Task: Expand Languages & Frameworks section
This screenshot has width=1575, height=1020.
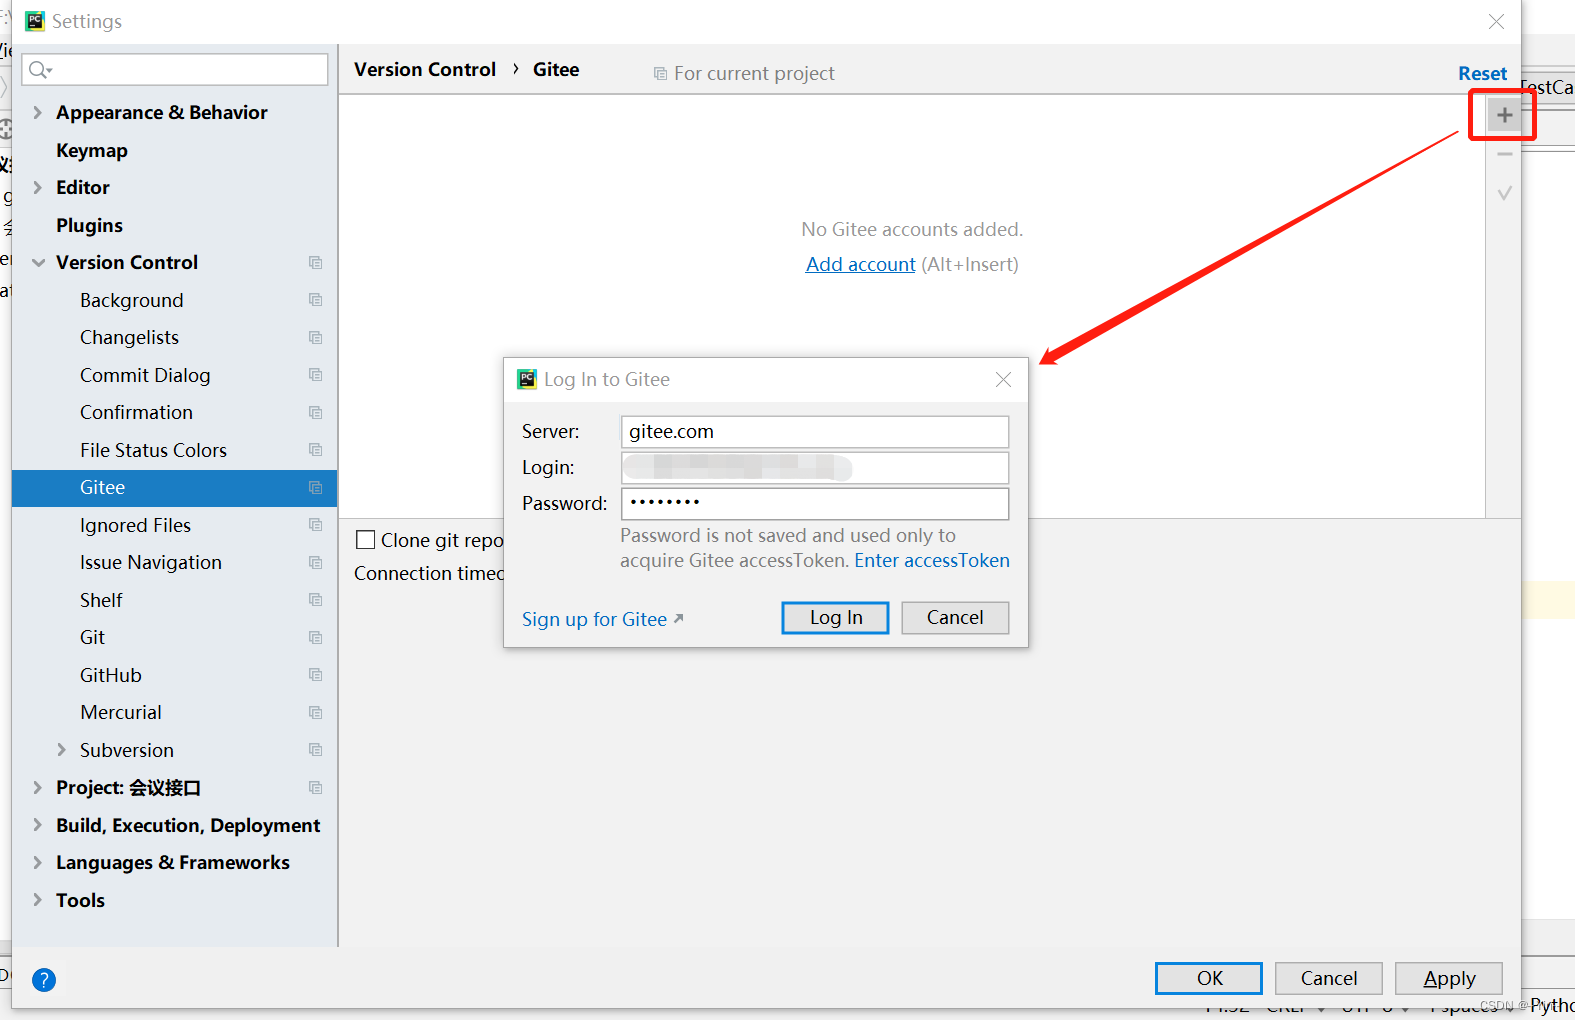Action: click(37, 862)
